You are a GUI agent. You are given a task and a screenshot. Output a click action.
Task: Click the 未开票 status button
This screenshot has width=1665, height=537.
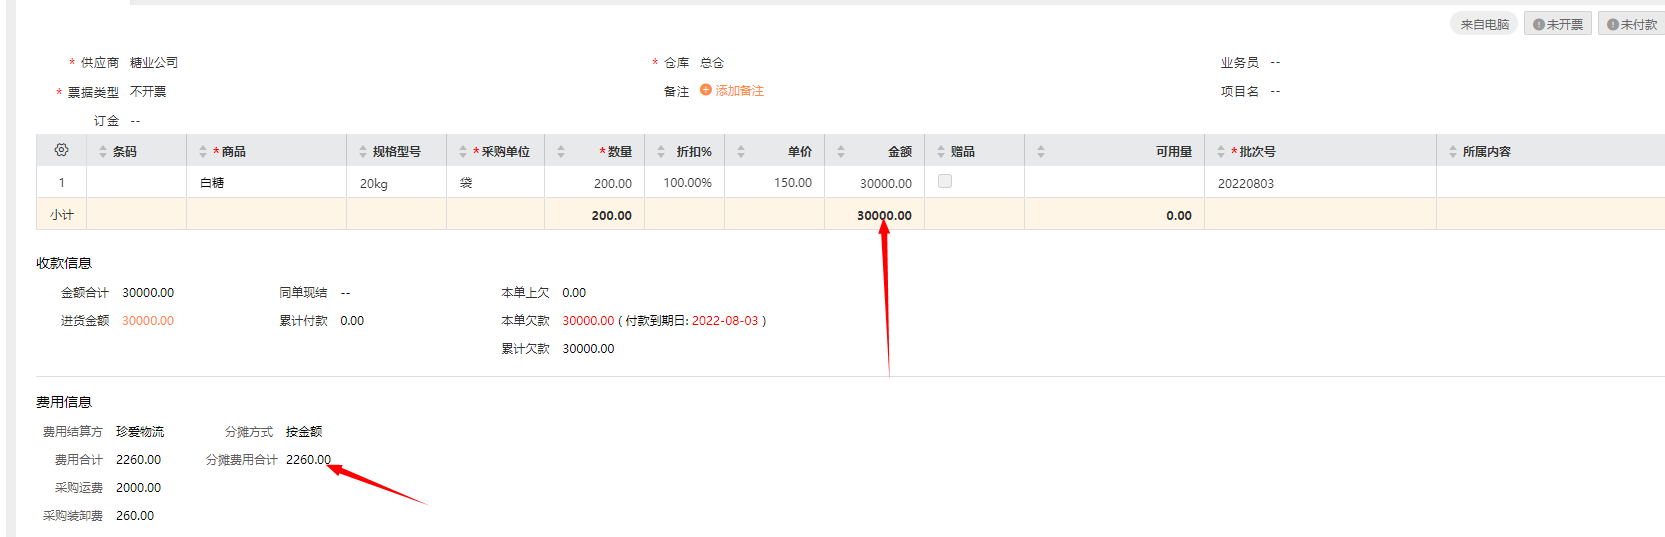point(1558,24)
